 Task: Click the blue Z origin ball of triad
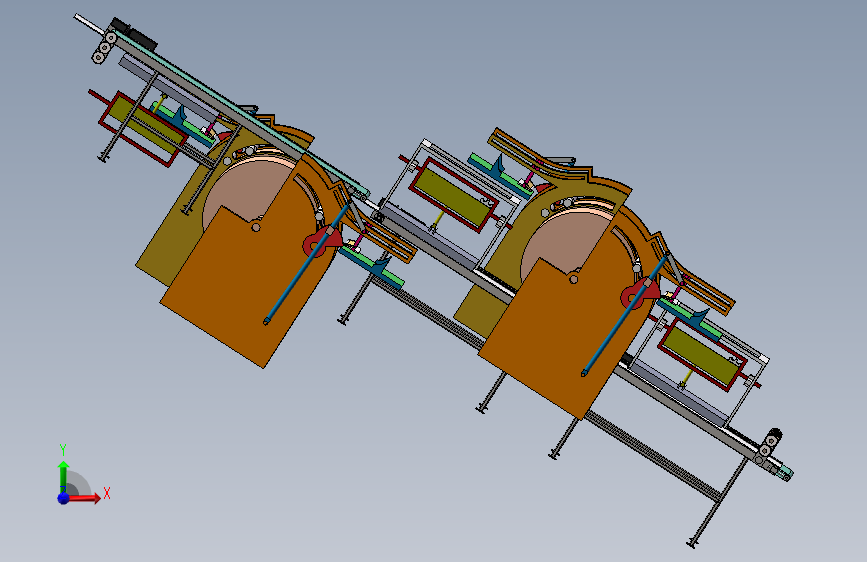(64, 498)
